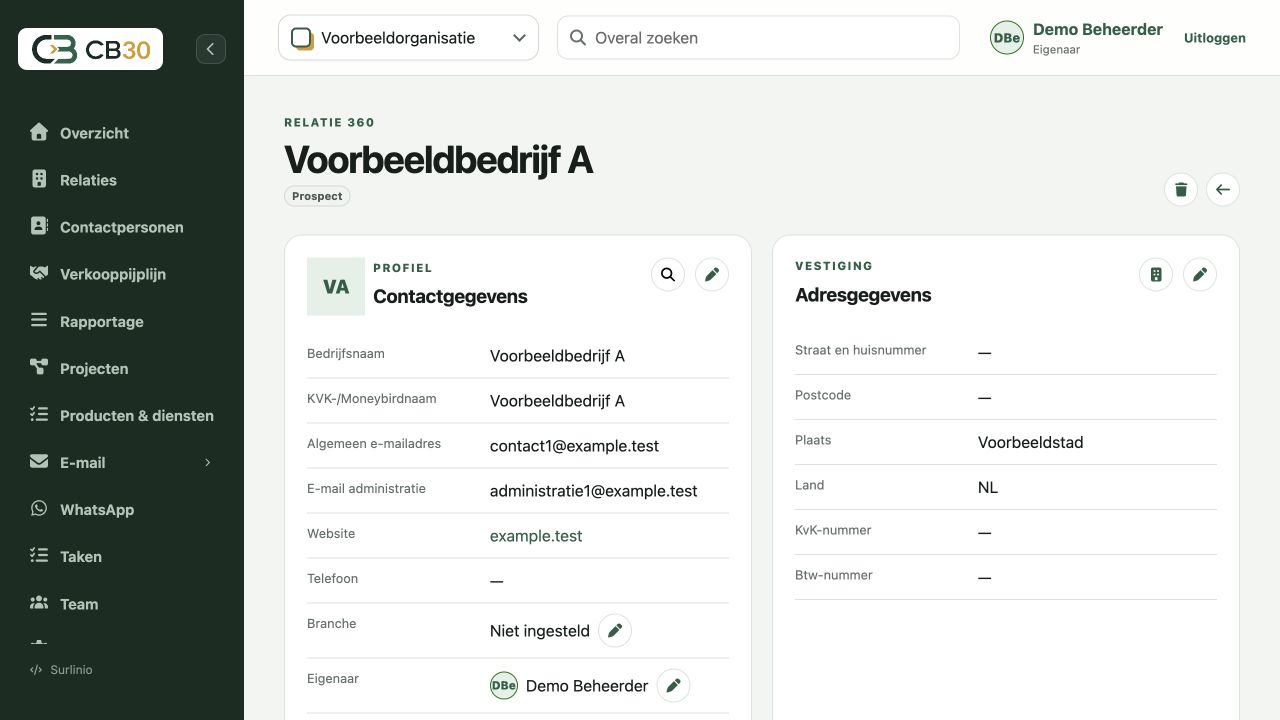Open the Verkooppijplijn handshake icon
The width and height of the screenshot is (1280, 720).
[39, 273]
